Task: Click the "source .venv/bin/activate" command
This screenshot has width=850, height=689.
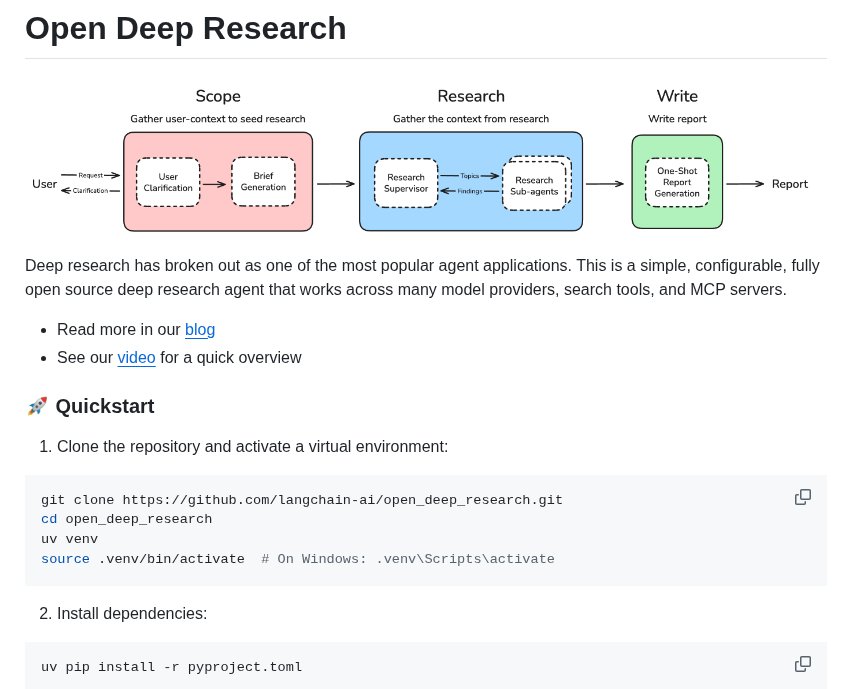Action: (143, 559)
